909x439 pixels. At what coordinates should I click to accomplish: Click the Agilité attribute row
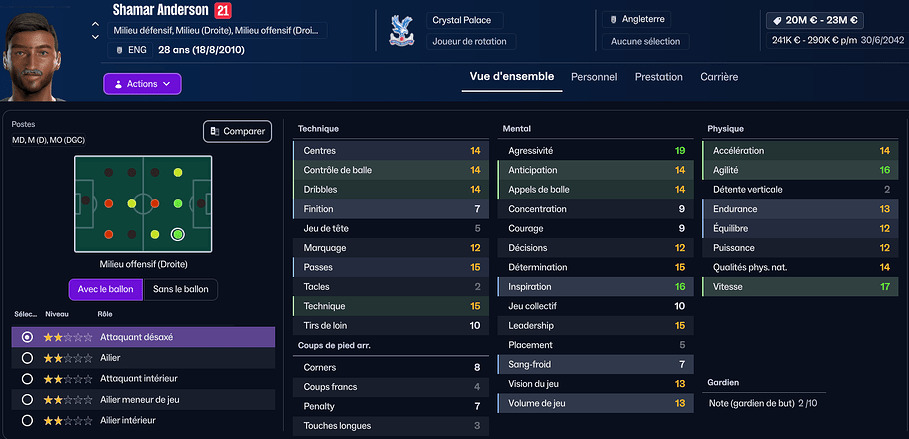[x=801, y=170]
